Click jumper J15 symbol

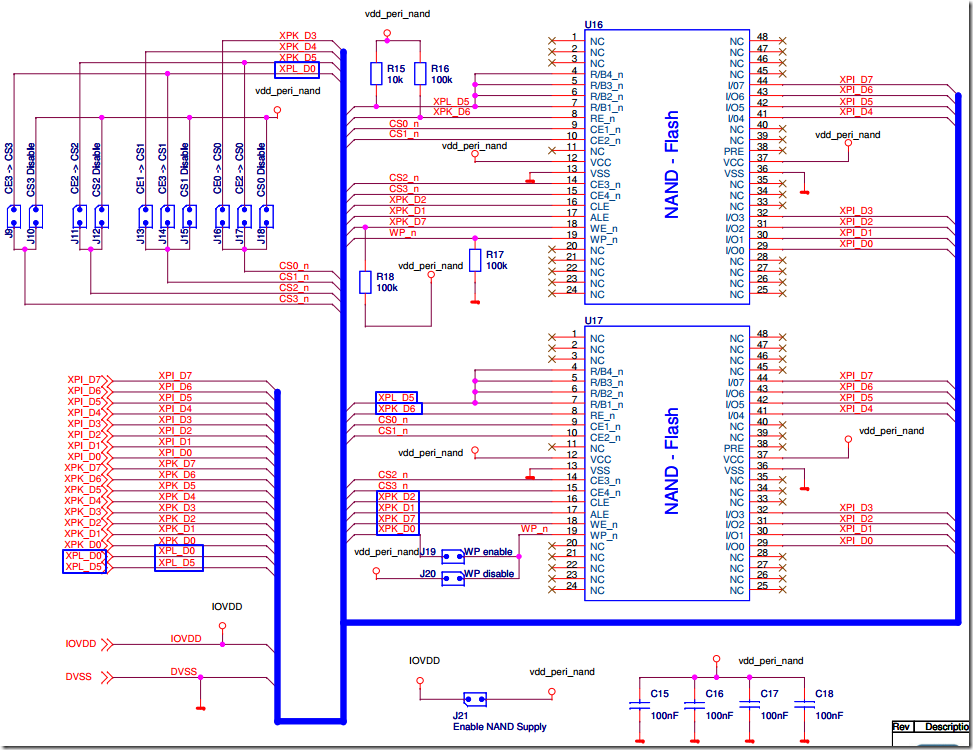click(190, 217)
